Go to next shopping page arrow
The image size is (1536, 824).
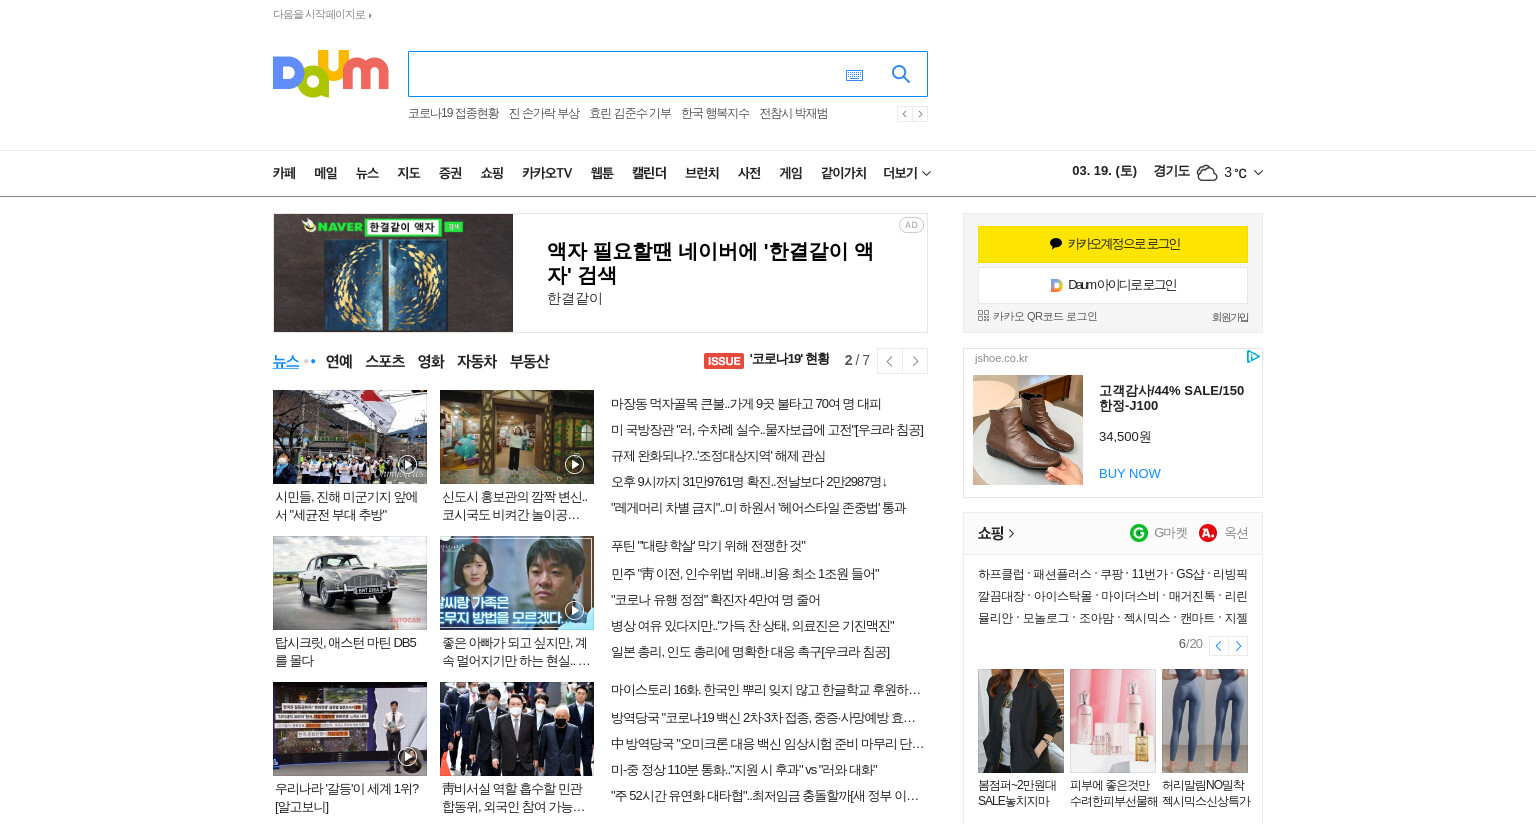click(1238, 646)
